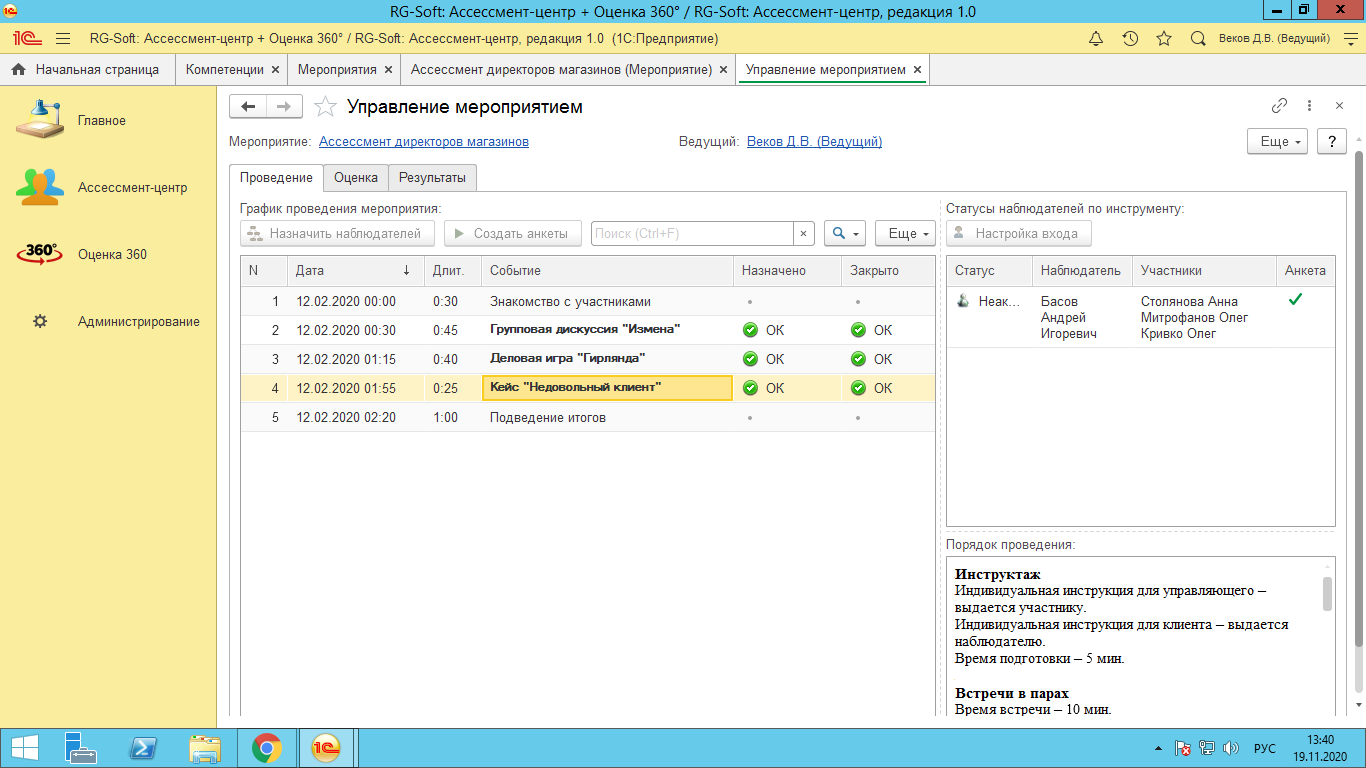Copy link to this form icon
1366x768 pixels.
pos(1279,106)
